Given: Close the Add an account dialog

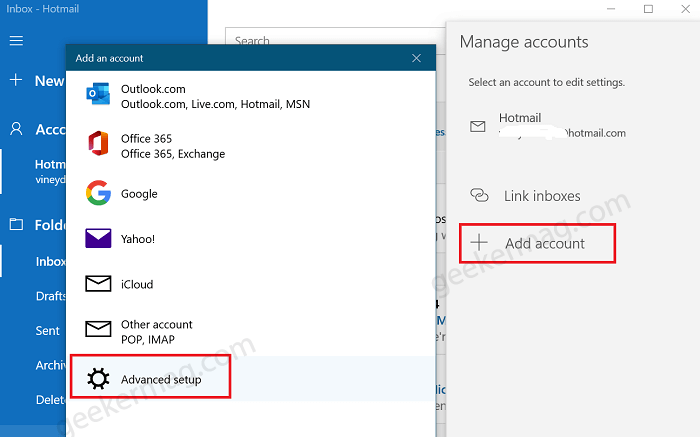Looking at the screenshot, I should point(417,58).
